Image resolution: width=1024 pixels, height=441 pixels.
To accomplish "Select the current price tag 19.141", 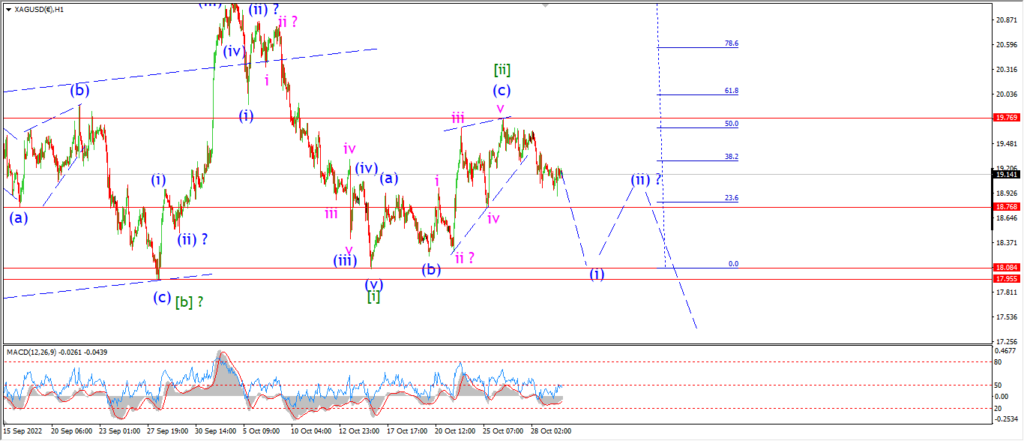I will click(1004, 174).
